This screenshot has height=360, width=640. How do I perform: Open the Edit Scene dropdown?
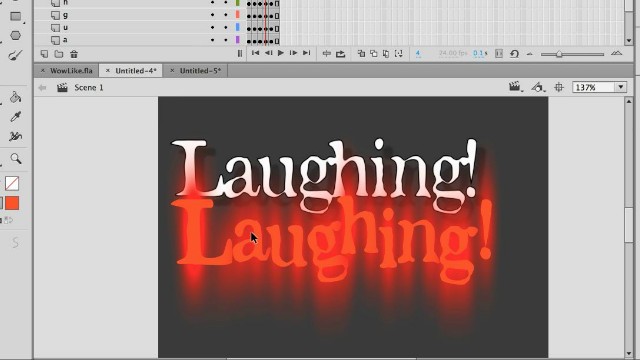[516, 87]
